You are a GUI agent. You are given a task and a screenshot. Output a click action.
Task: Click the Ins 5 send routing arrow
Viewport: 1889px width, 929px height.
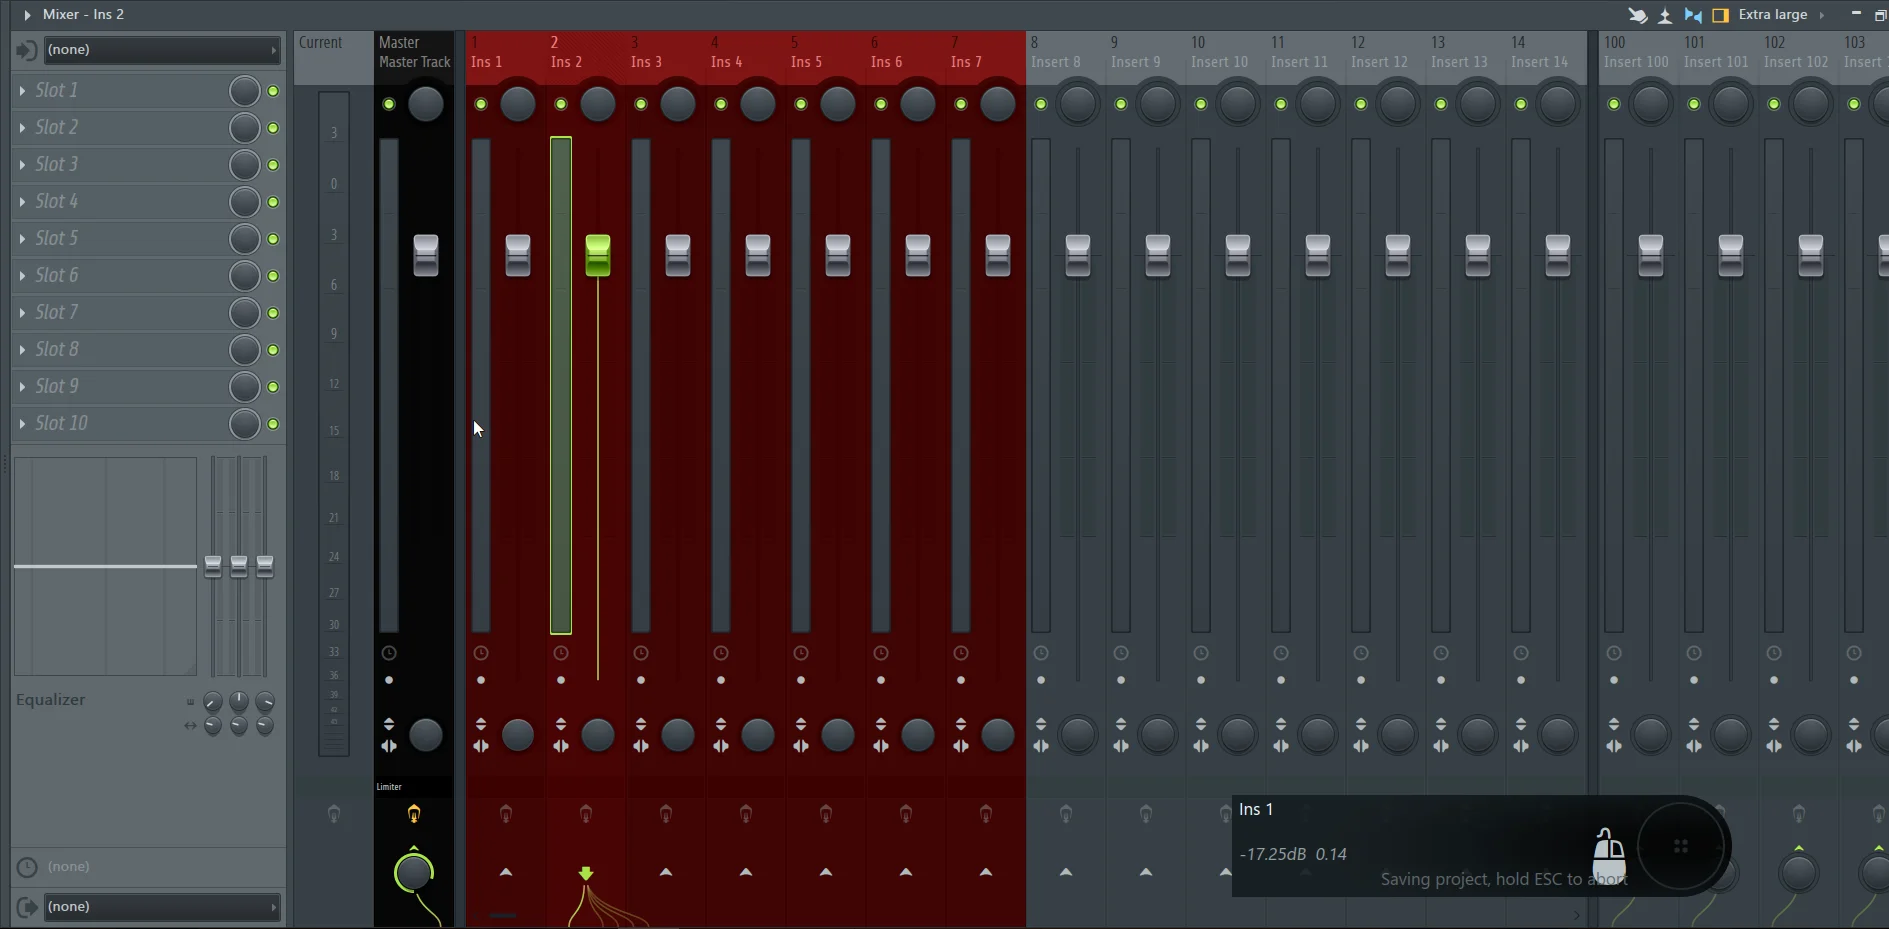(x=826, y=872)
